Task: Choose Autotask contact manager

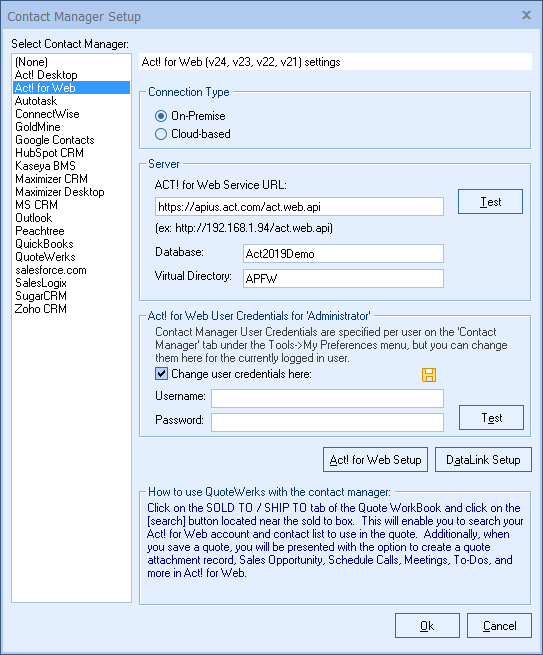Action: point(71,101)
